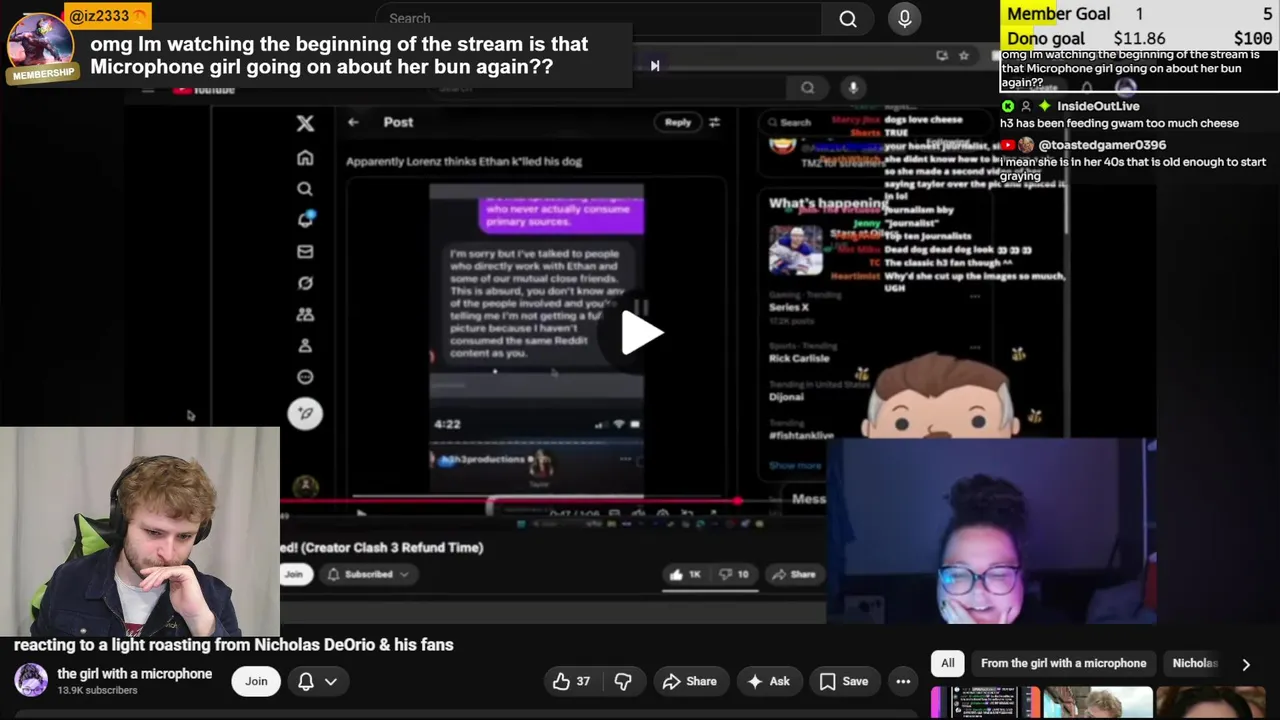Image resolution: width=1280 pixels, height=720 pixels.
Task: Select the All filter chip
Action: [x=947, y=663]
